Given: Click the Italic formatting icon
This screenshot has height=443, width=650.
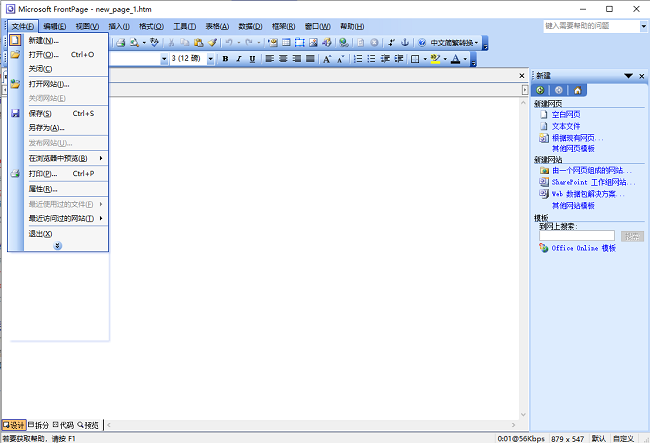Looking at the screenshot, I should coord(239,59).
